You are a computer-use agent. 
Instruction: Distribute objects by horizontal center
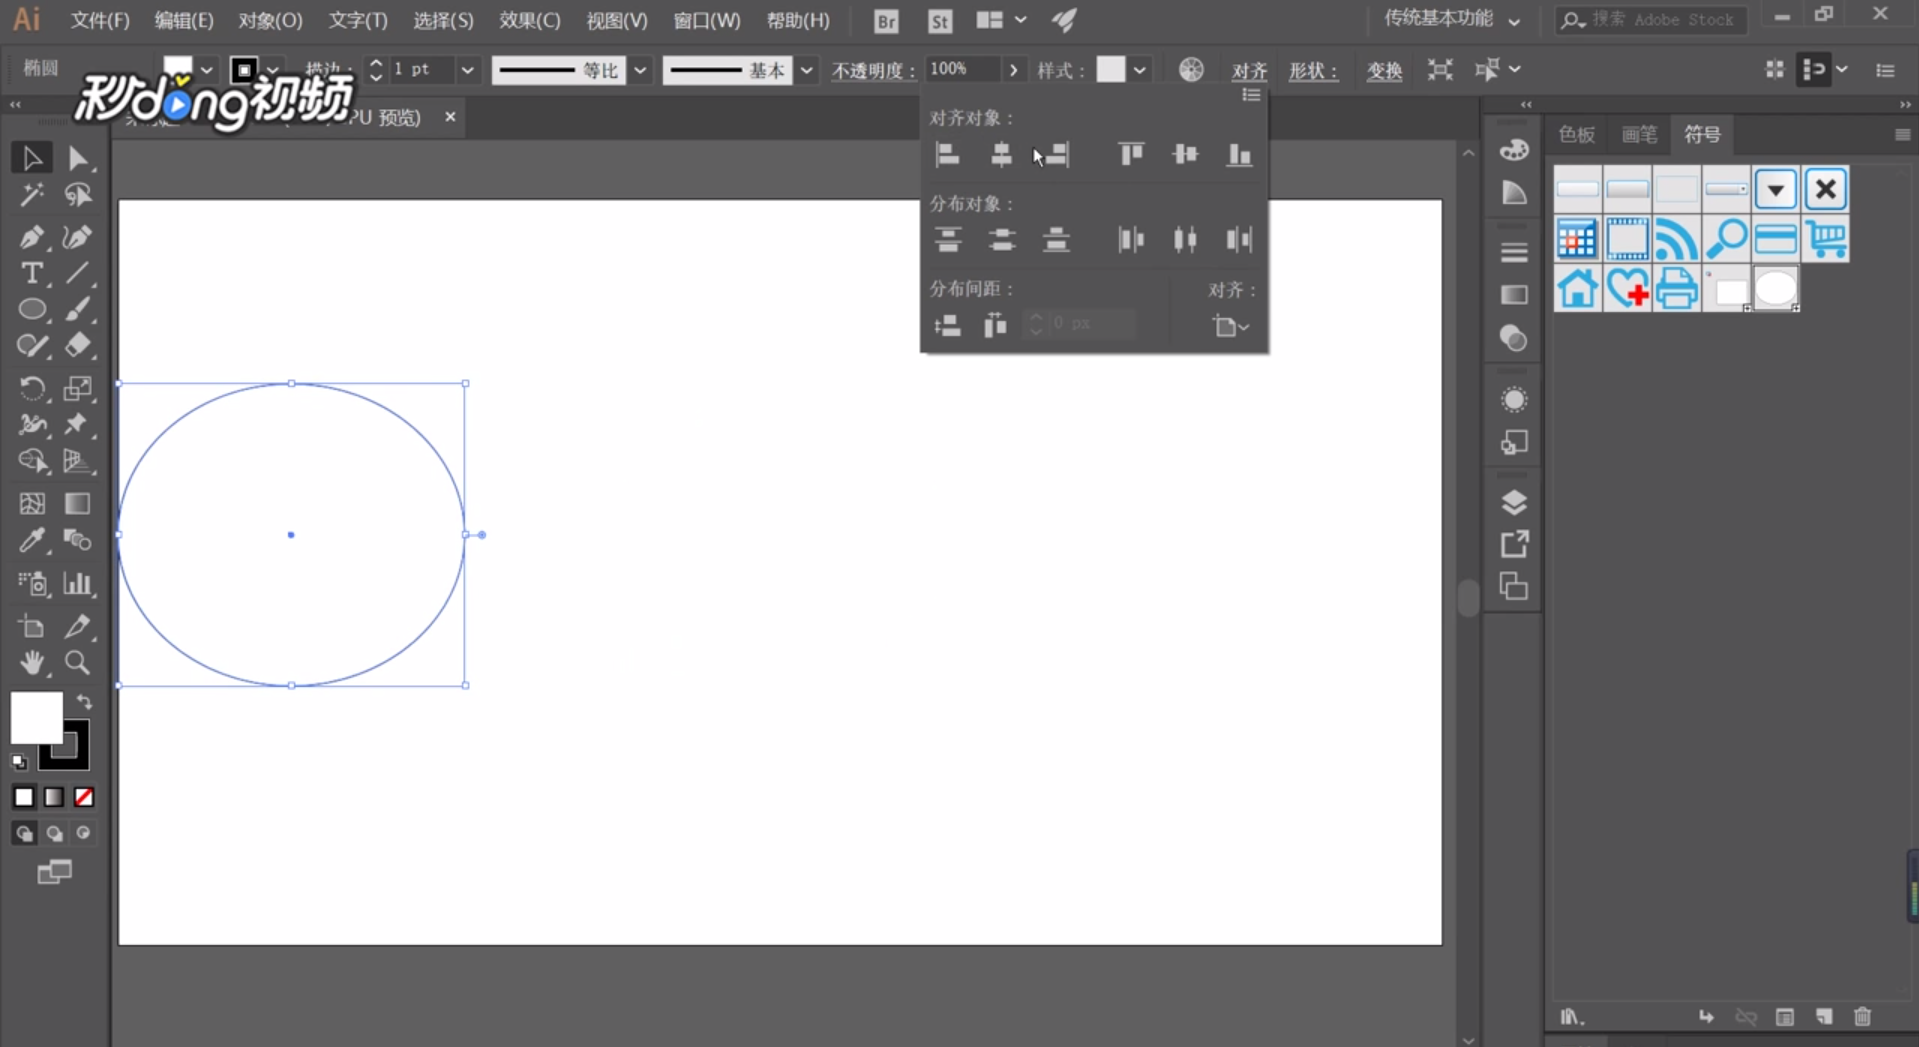click(1185, 240)
